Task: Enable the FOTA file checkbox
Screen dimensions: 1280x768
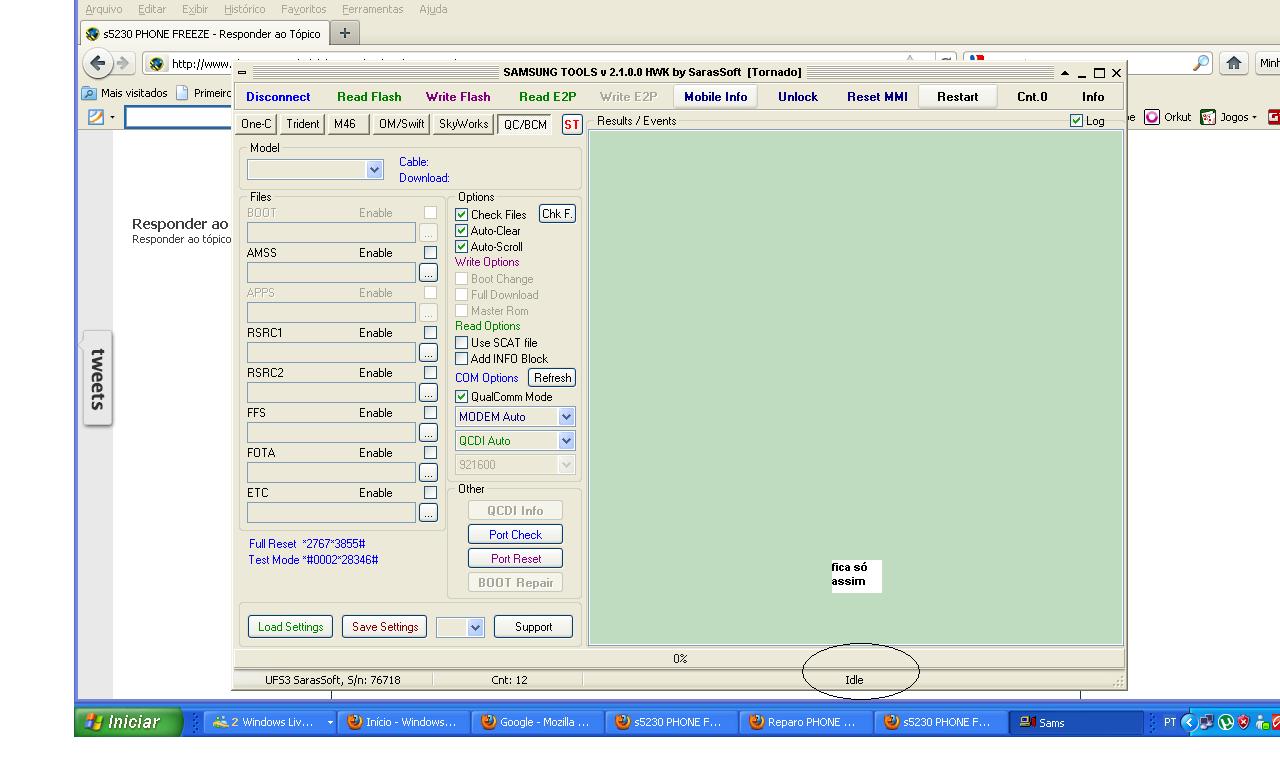Action: click(430, 453)
